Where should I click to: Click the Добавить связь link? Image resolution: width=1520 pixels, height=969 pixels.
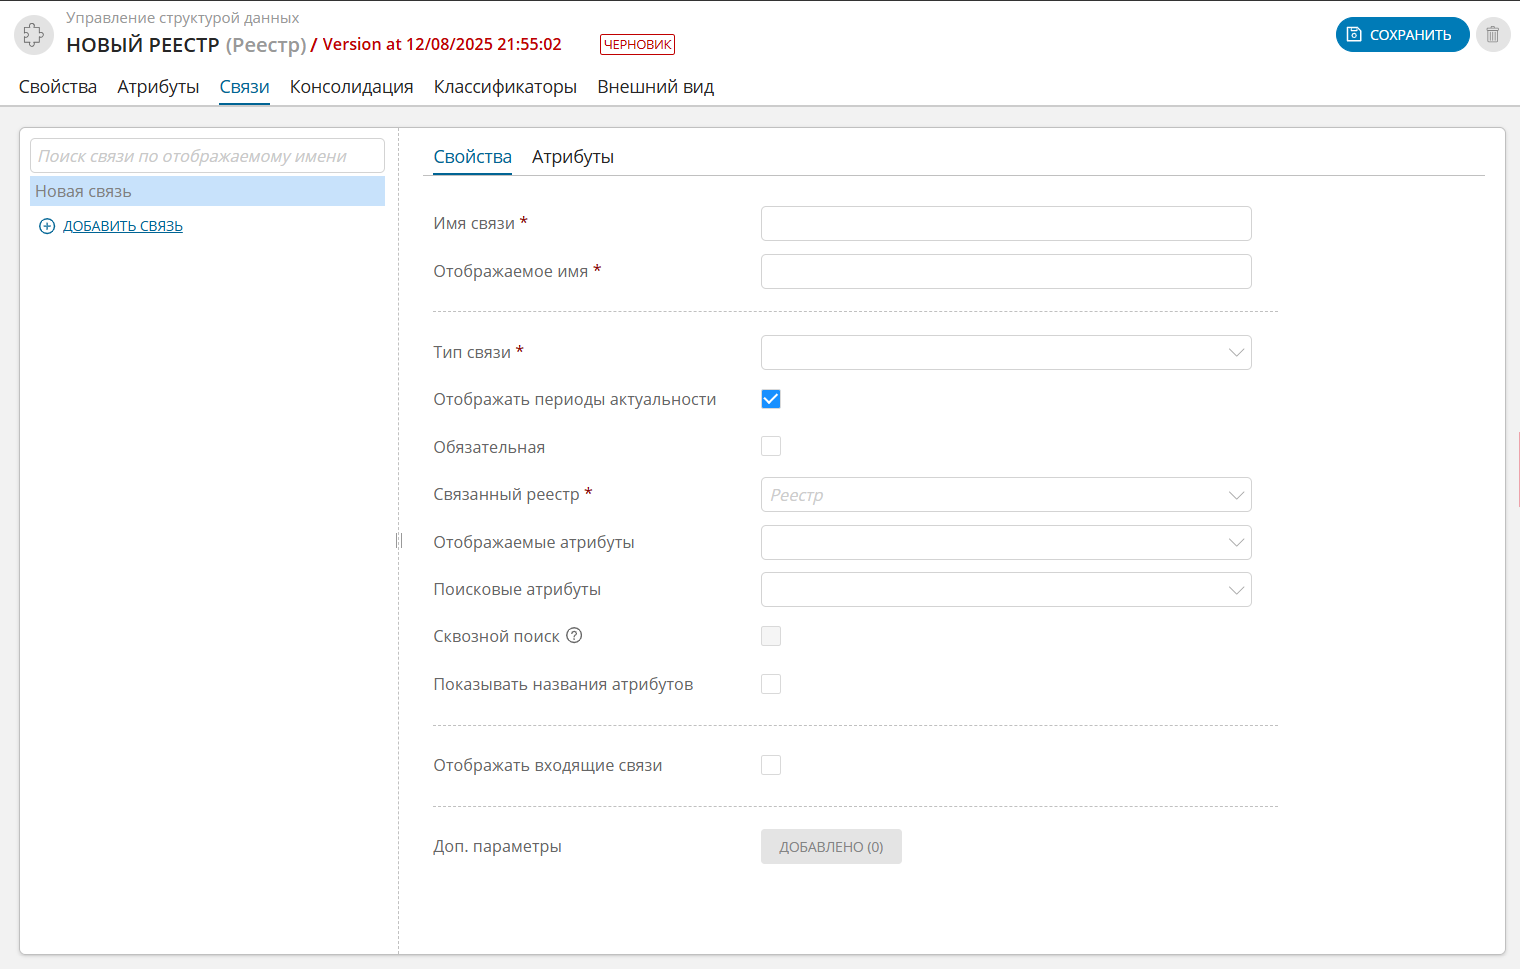[122, 226]
